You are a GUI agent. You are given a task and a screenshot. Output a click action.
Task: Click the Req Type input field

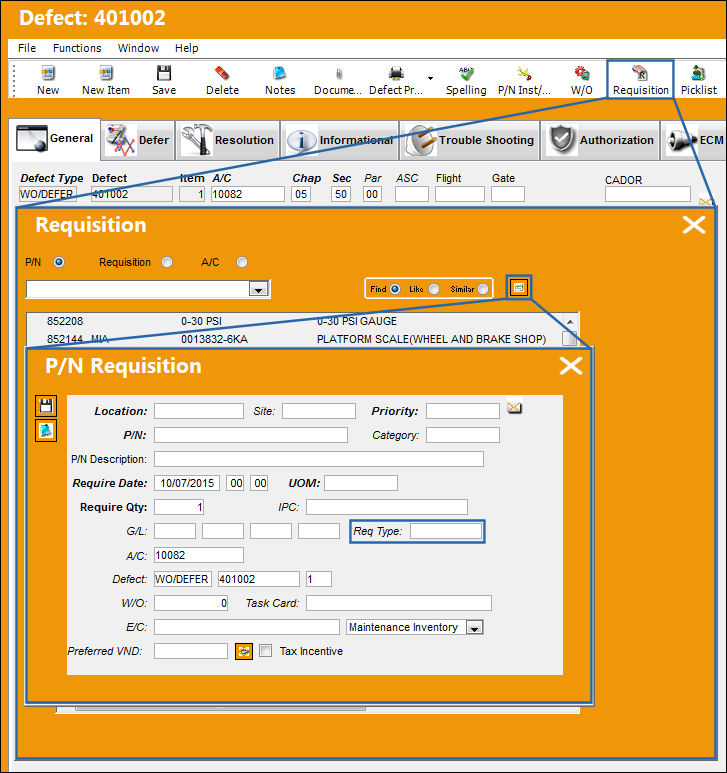point(446,531)
